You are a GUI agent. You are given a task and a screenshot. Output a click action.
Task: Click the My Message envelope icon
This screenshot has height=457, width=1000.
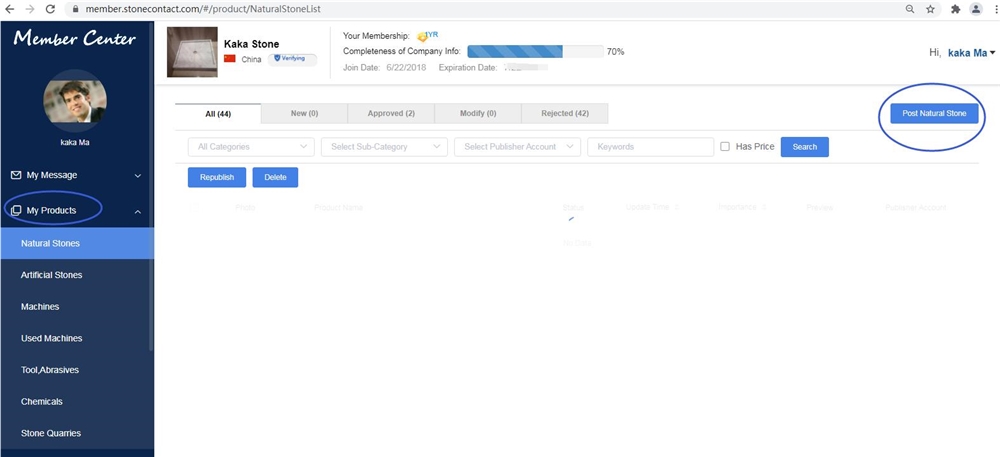[16, 175]
